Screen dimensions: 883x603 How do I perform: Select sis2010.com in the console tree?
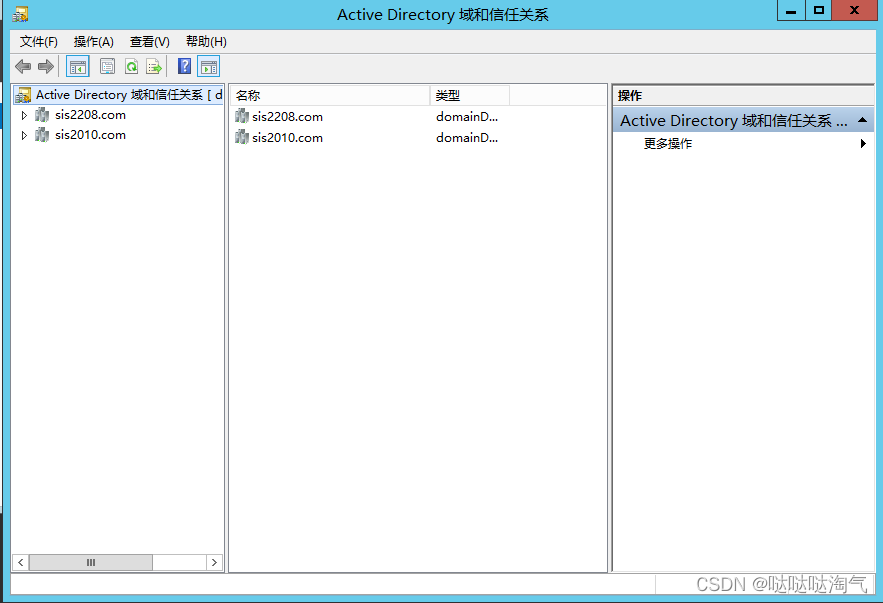click(90, 135)
